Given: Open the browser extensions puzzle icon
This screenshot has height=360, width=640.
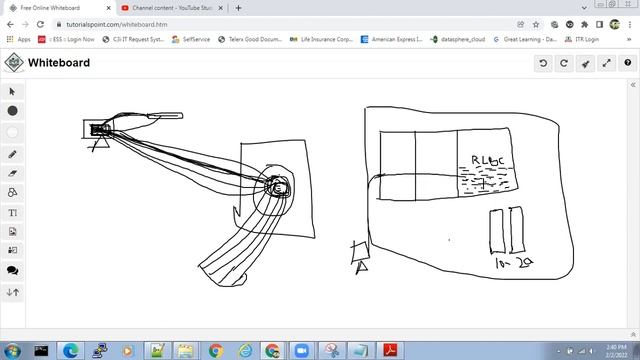Looking at the screenshot, I should coord(584,24).
